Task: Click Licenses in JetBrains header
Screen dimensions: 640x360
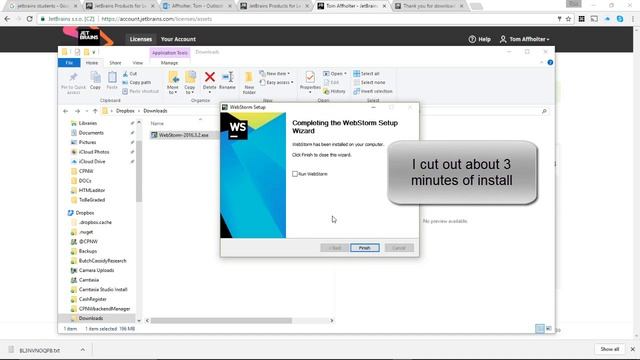Action: pos(141,39)
